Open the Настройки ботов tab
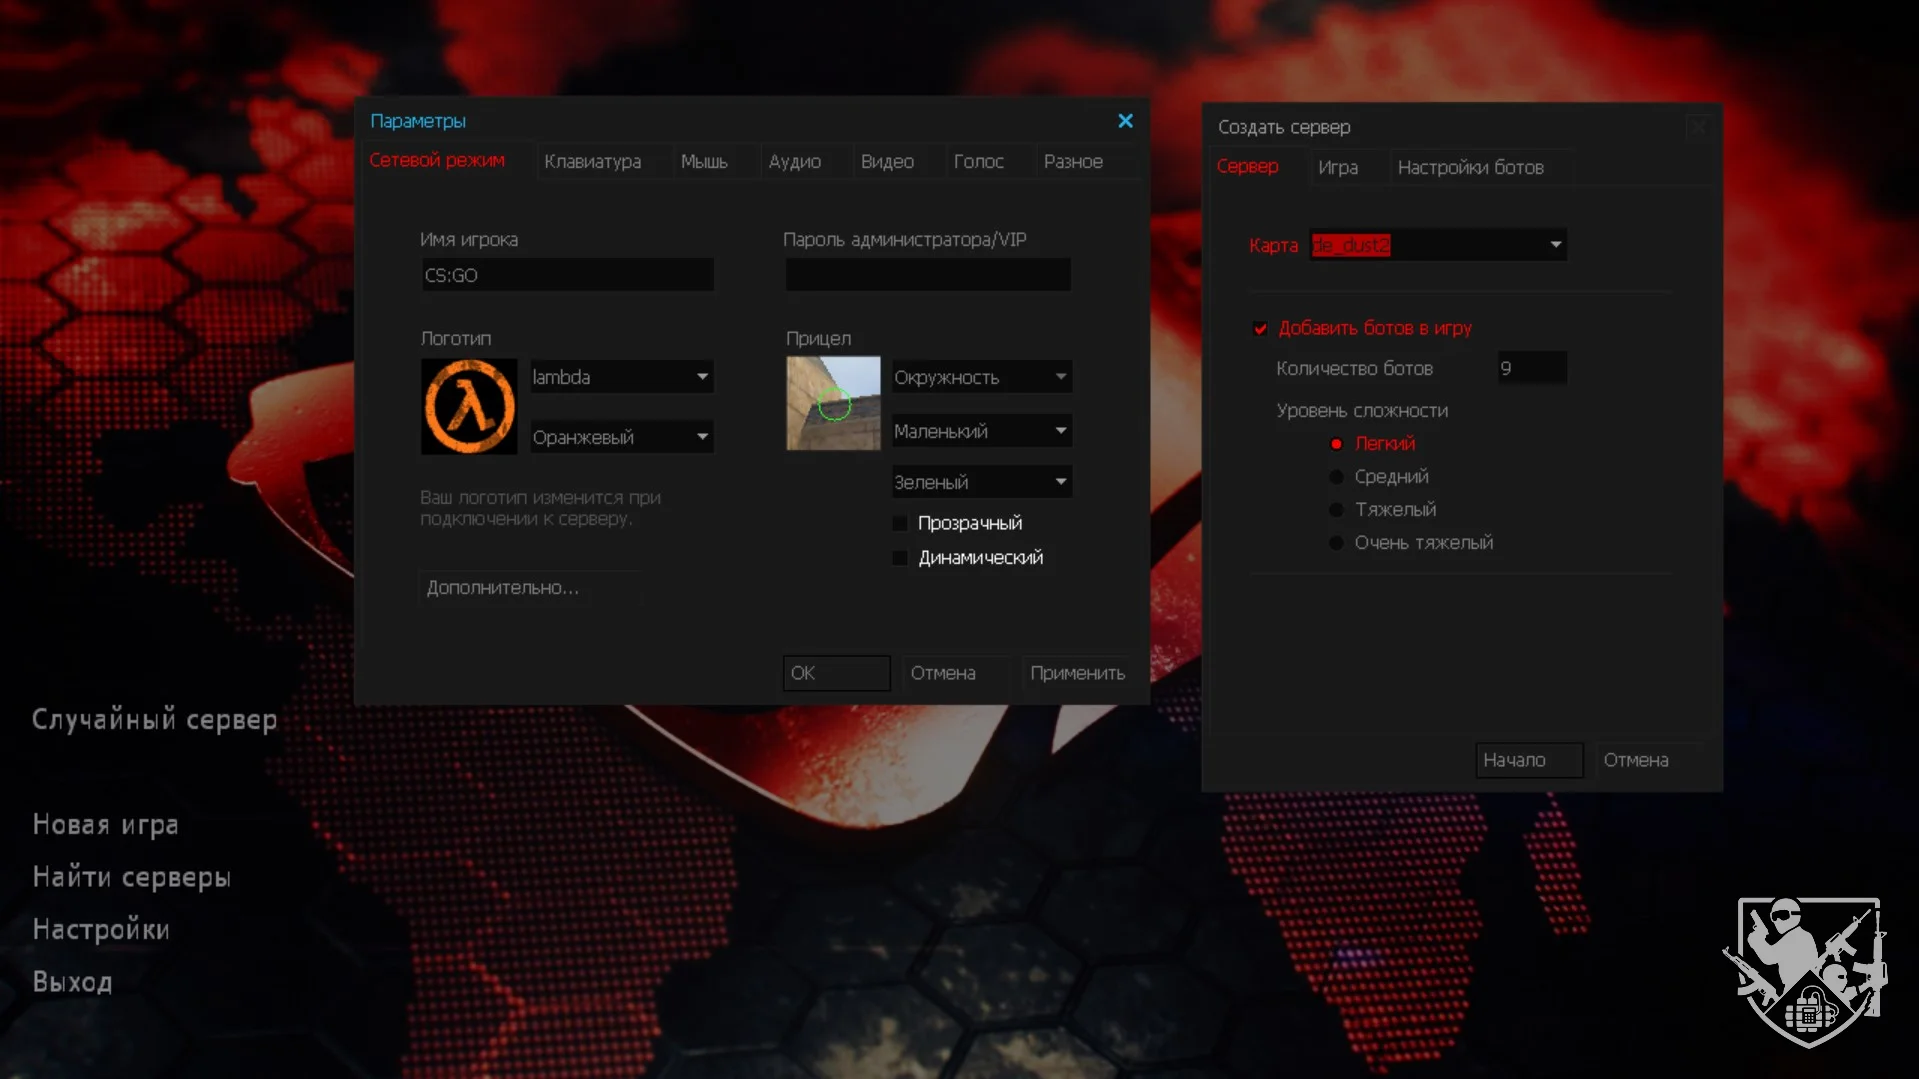The height and width of the screenshot is (1079, 1919). [1470, 168]
